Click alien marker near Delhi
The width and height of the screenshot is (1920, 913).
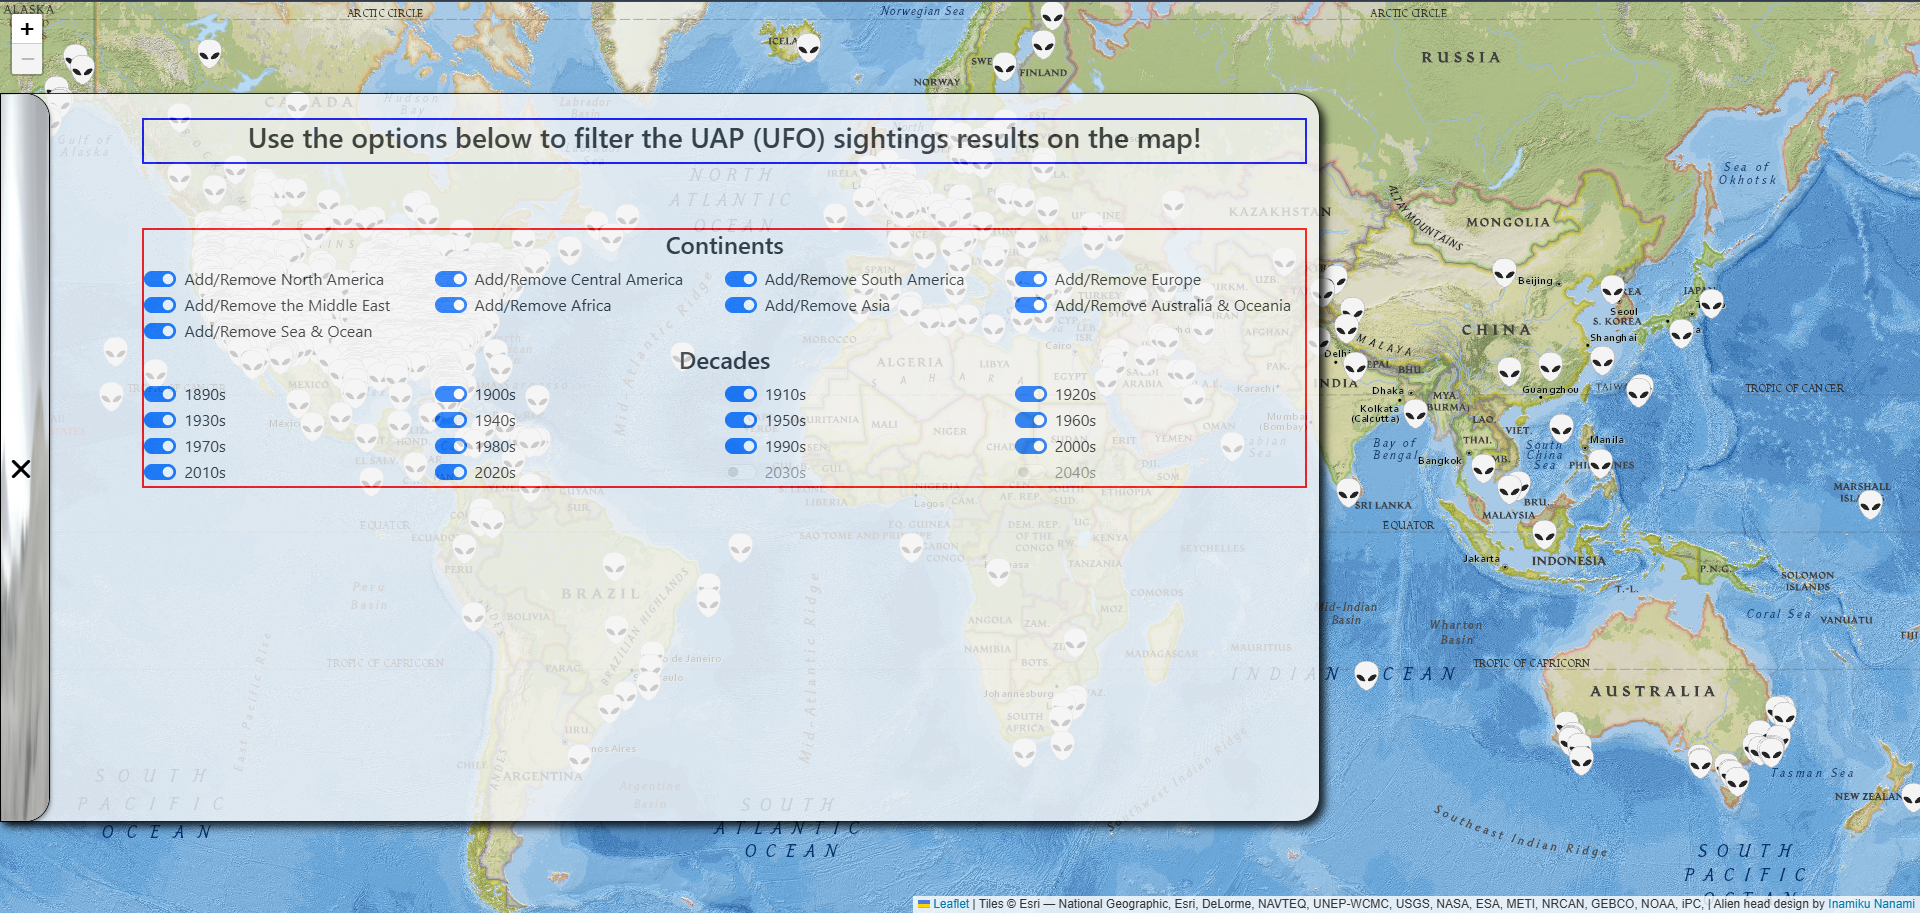[x=1355, y=366]
